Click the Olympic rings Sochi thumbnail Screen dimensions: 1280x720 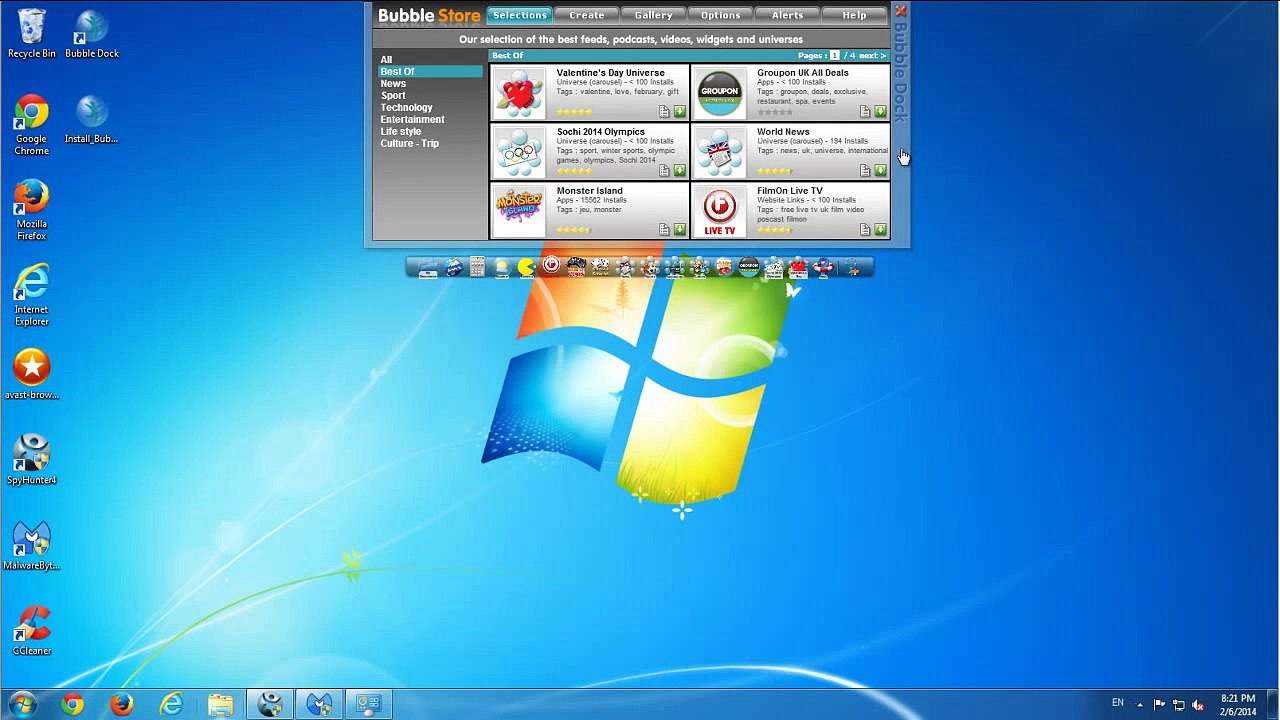coord(519,152)
